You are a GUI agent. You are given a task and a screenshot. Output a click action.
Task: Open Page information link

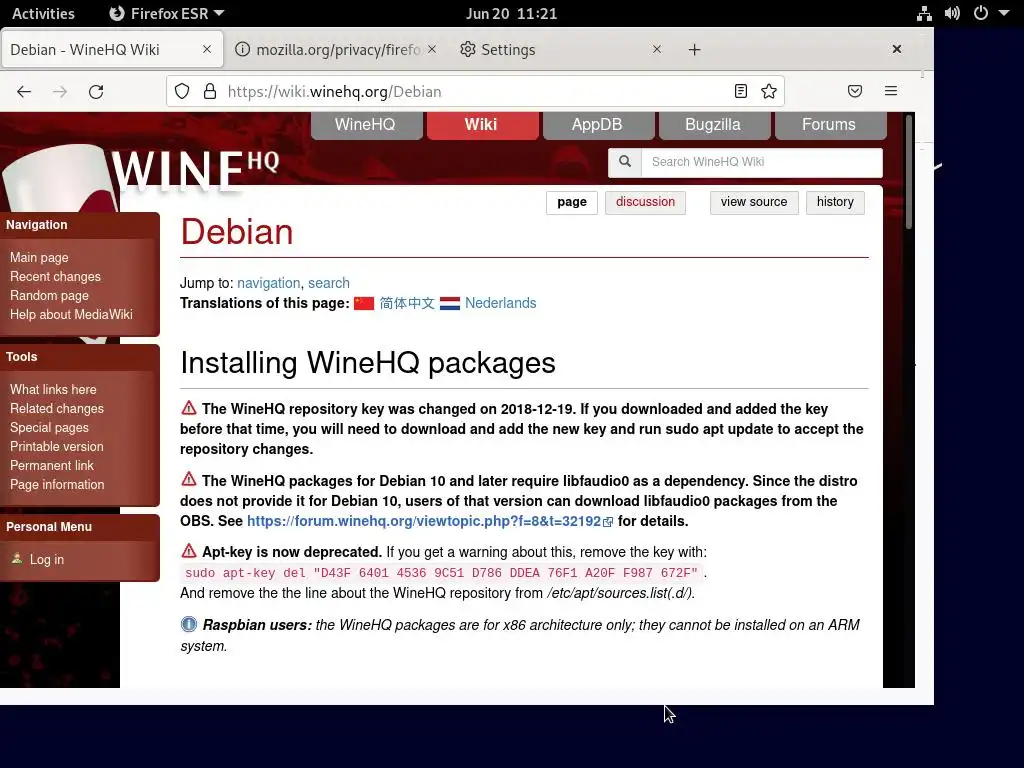tap(57, 484)
